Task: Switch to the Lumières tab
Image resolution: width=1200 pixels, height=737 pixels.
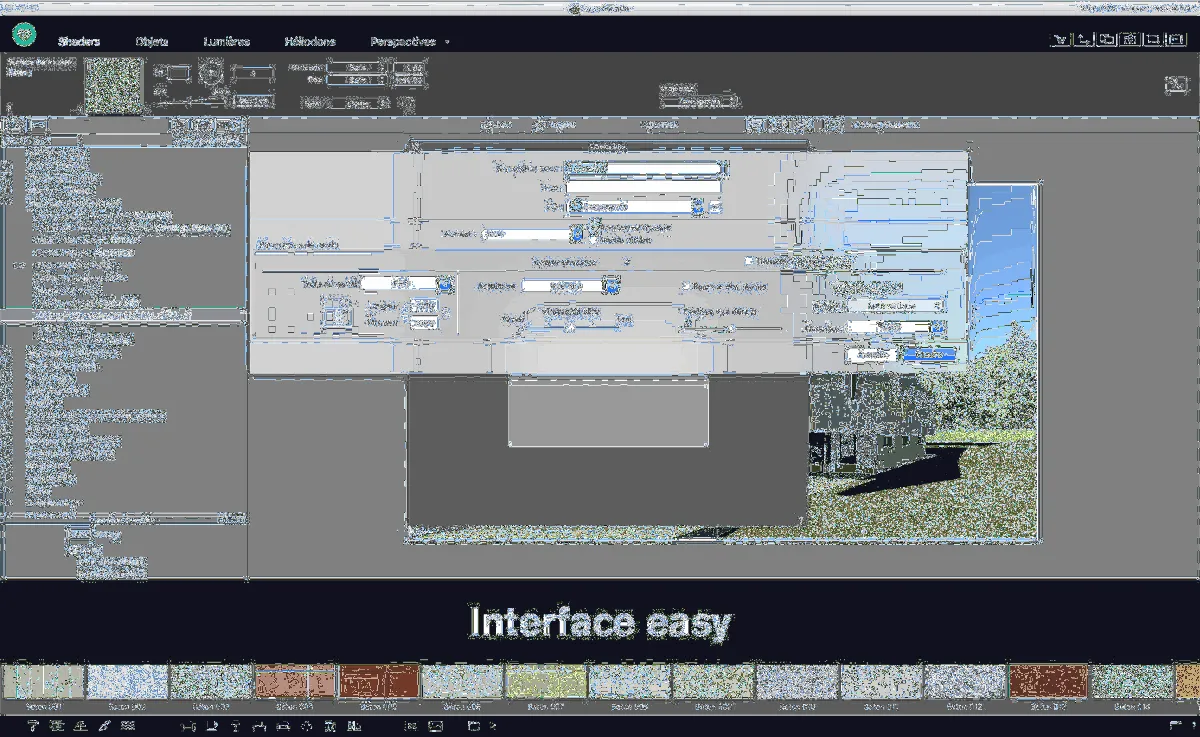Action: (x=226, y=42)
